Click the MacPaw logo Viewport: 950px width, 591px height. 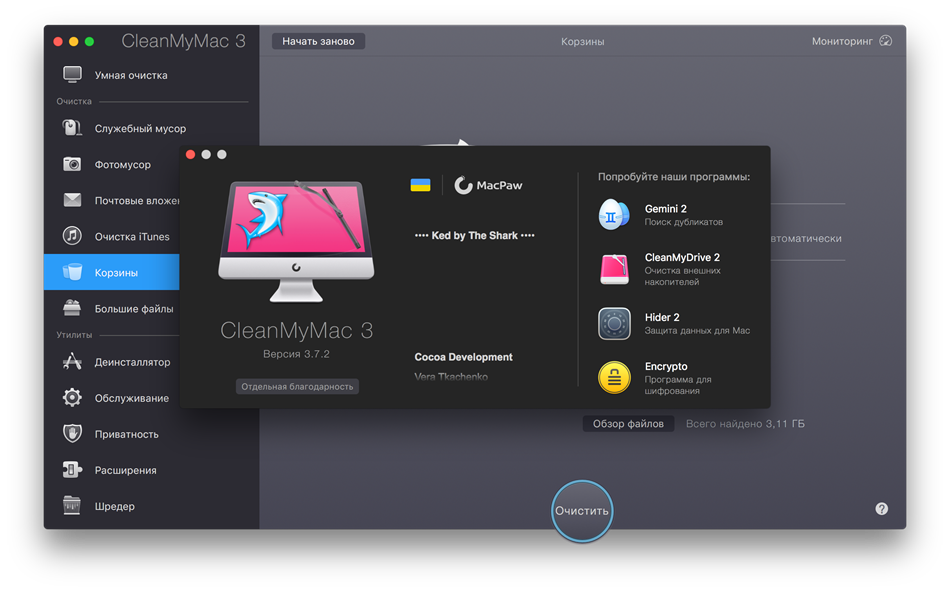click(x=488, y=185)
